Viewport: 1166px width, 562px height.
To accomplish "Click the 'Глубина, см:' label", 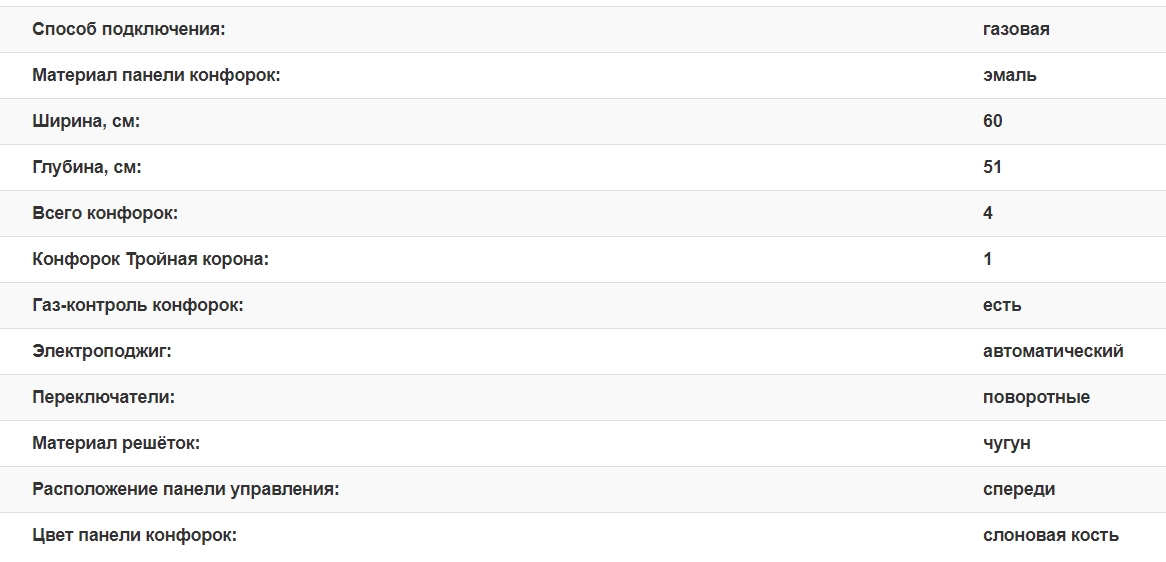I will pos(87,167).
